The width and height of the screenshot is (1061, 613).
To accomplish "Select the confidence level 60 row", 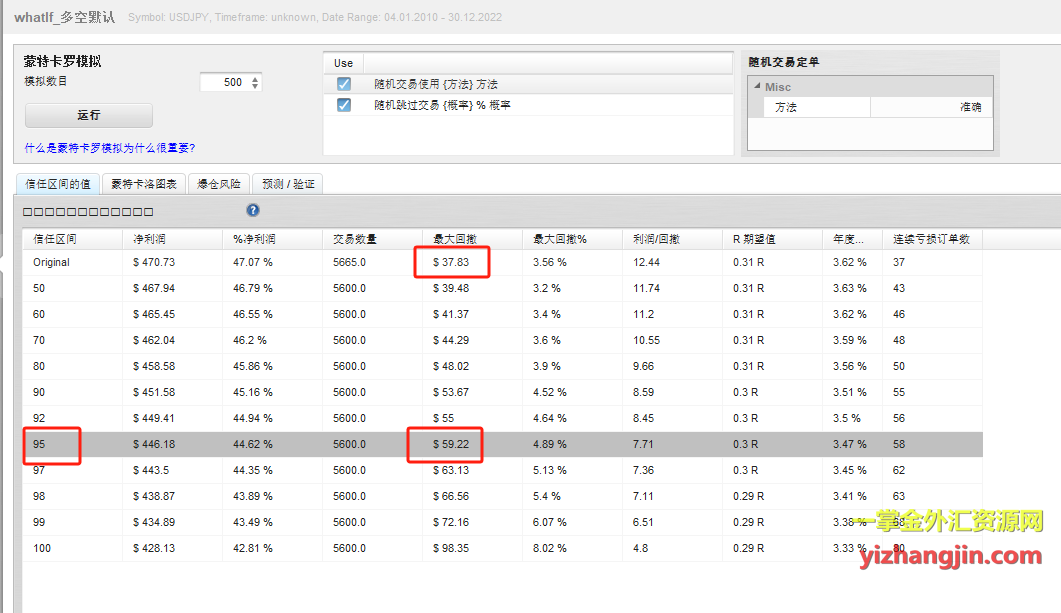I will [502, 314].
